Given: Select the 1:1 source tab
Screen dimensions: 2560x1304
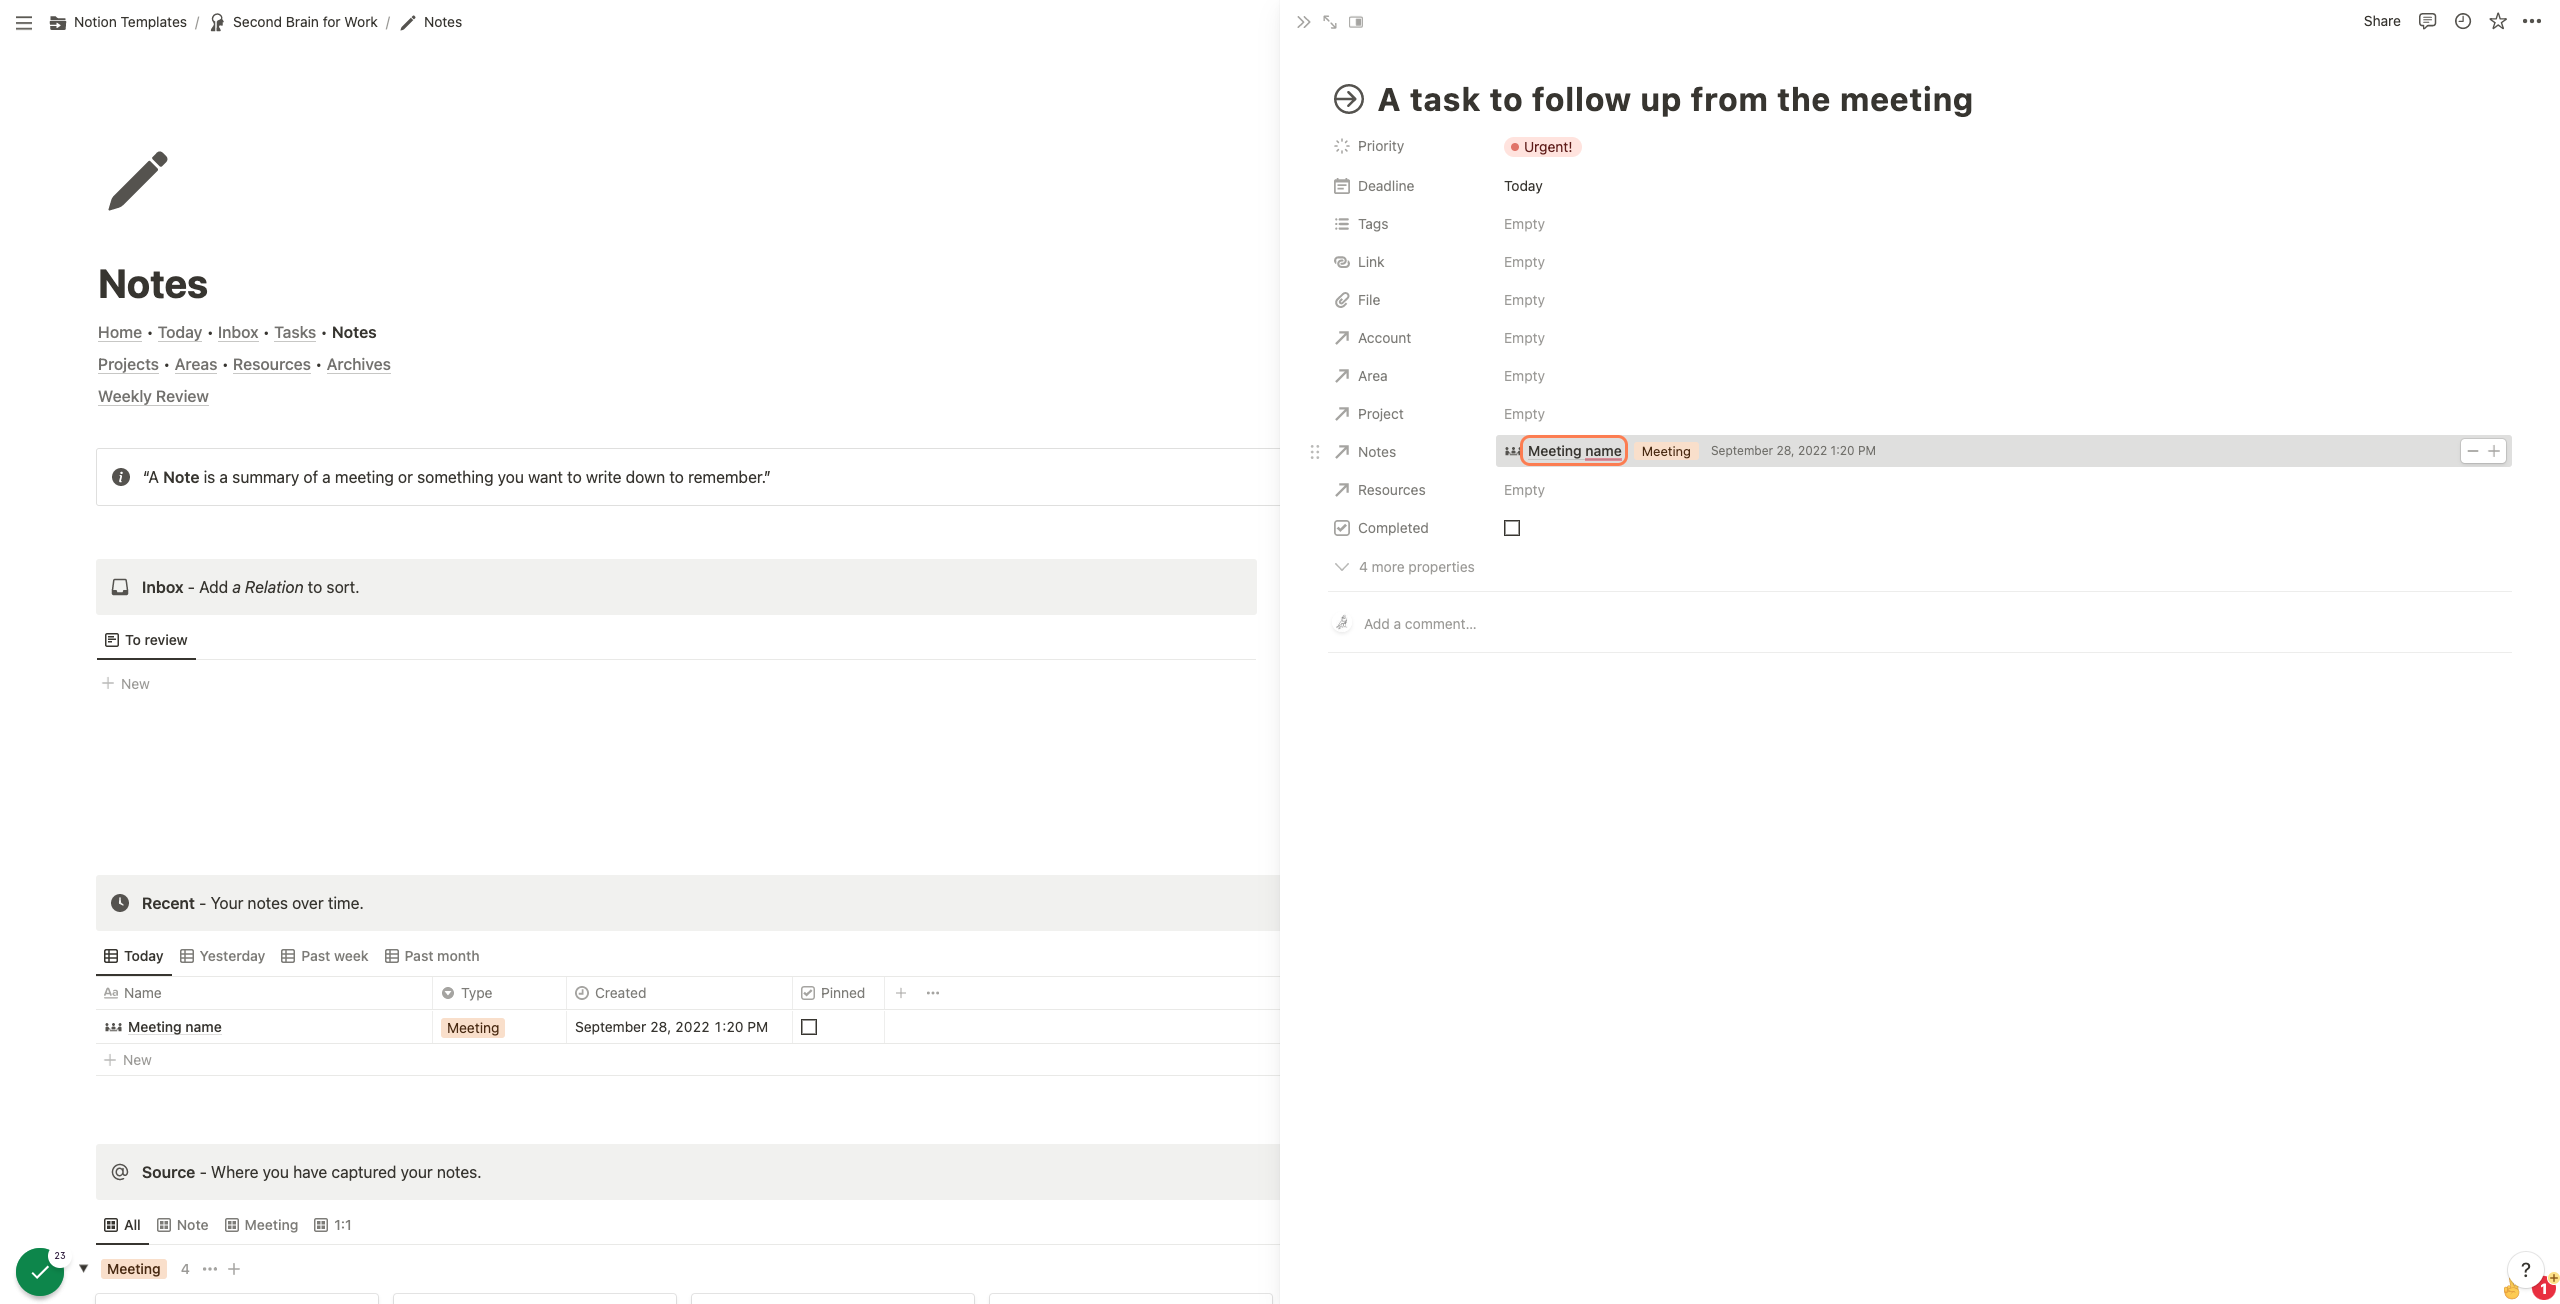Looking at the screenshot, I should [333, 1225].
